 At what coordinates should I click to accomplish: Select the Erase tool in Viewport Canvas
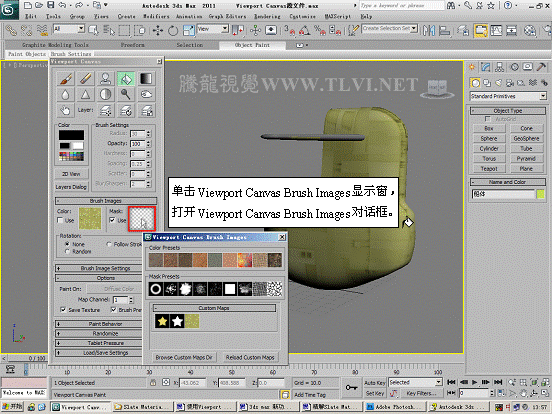(86, 79)
